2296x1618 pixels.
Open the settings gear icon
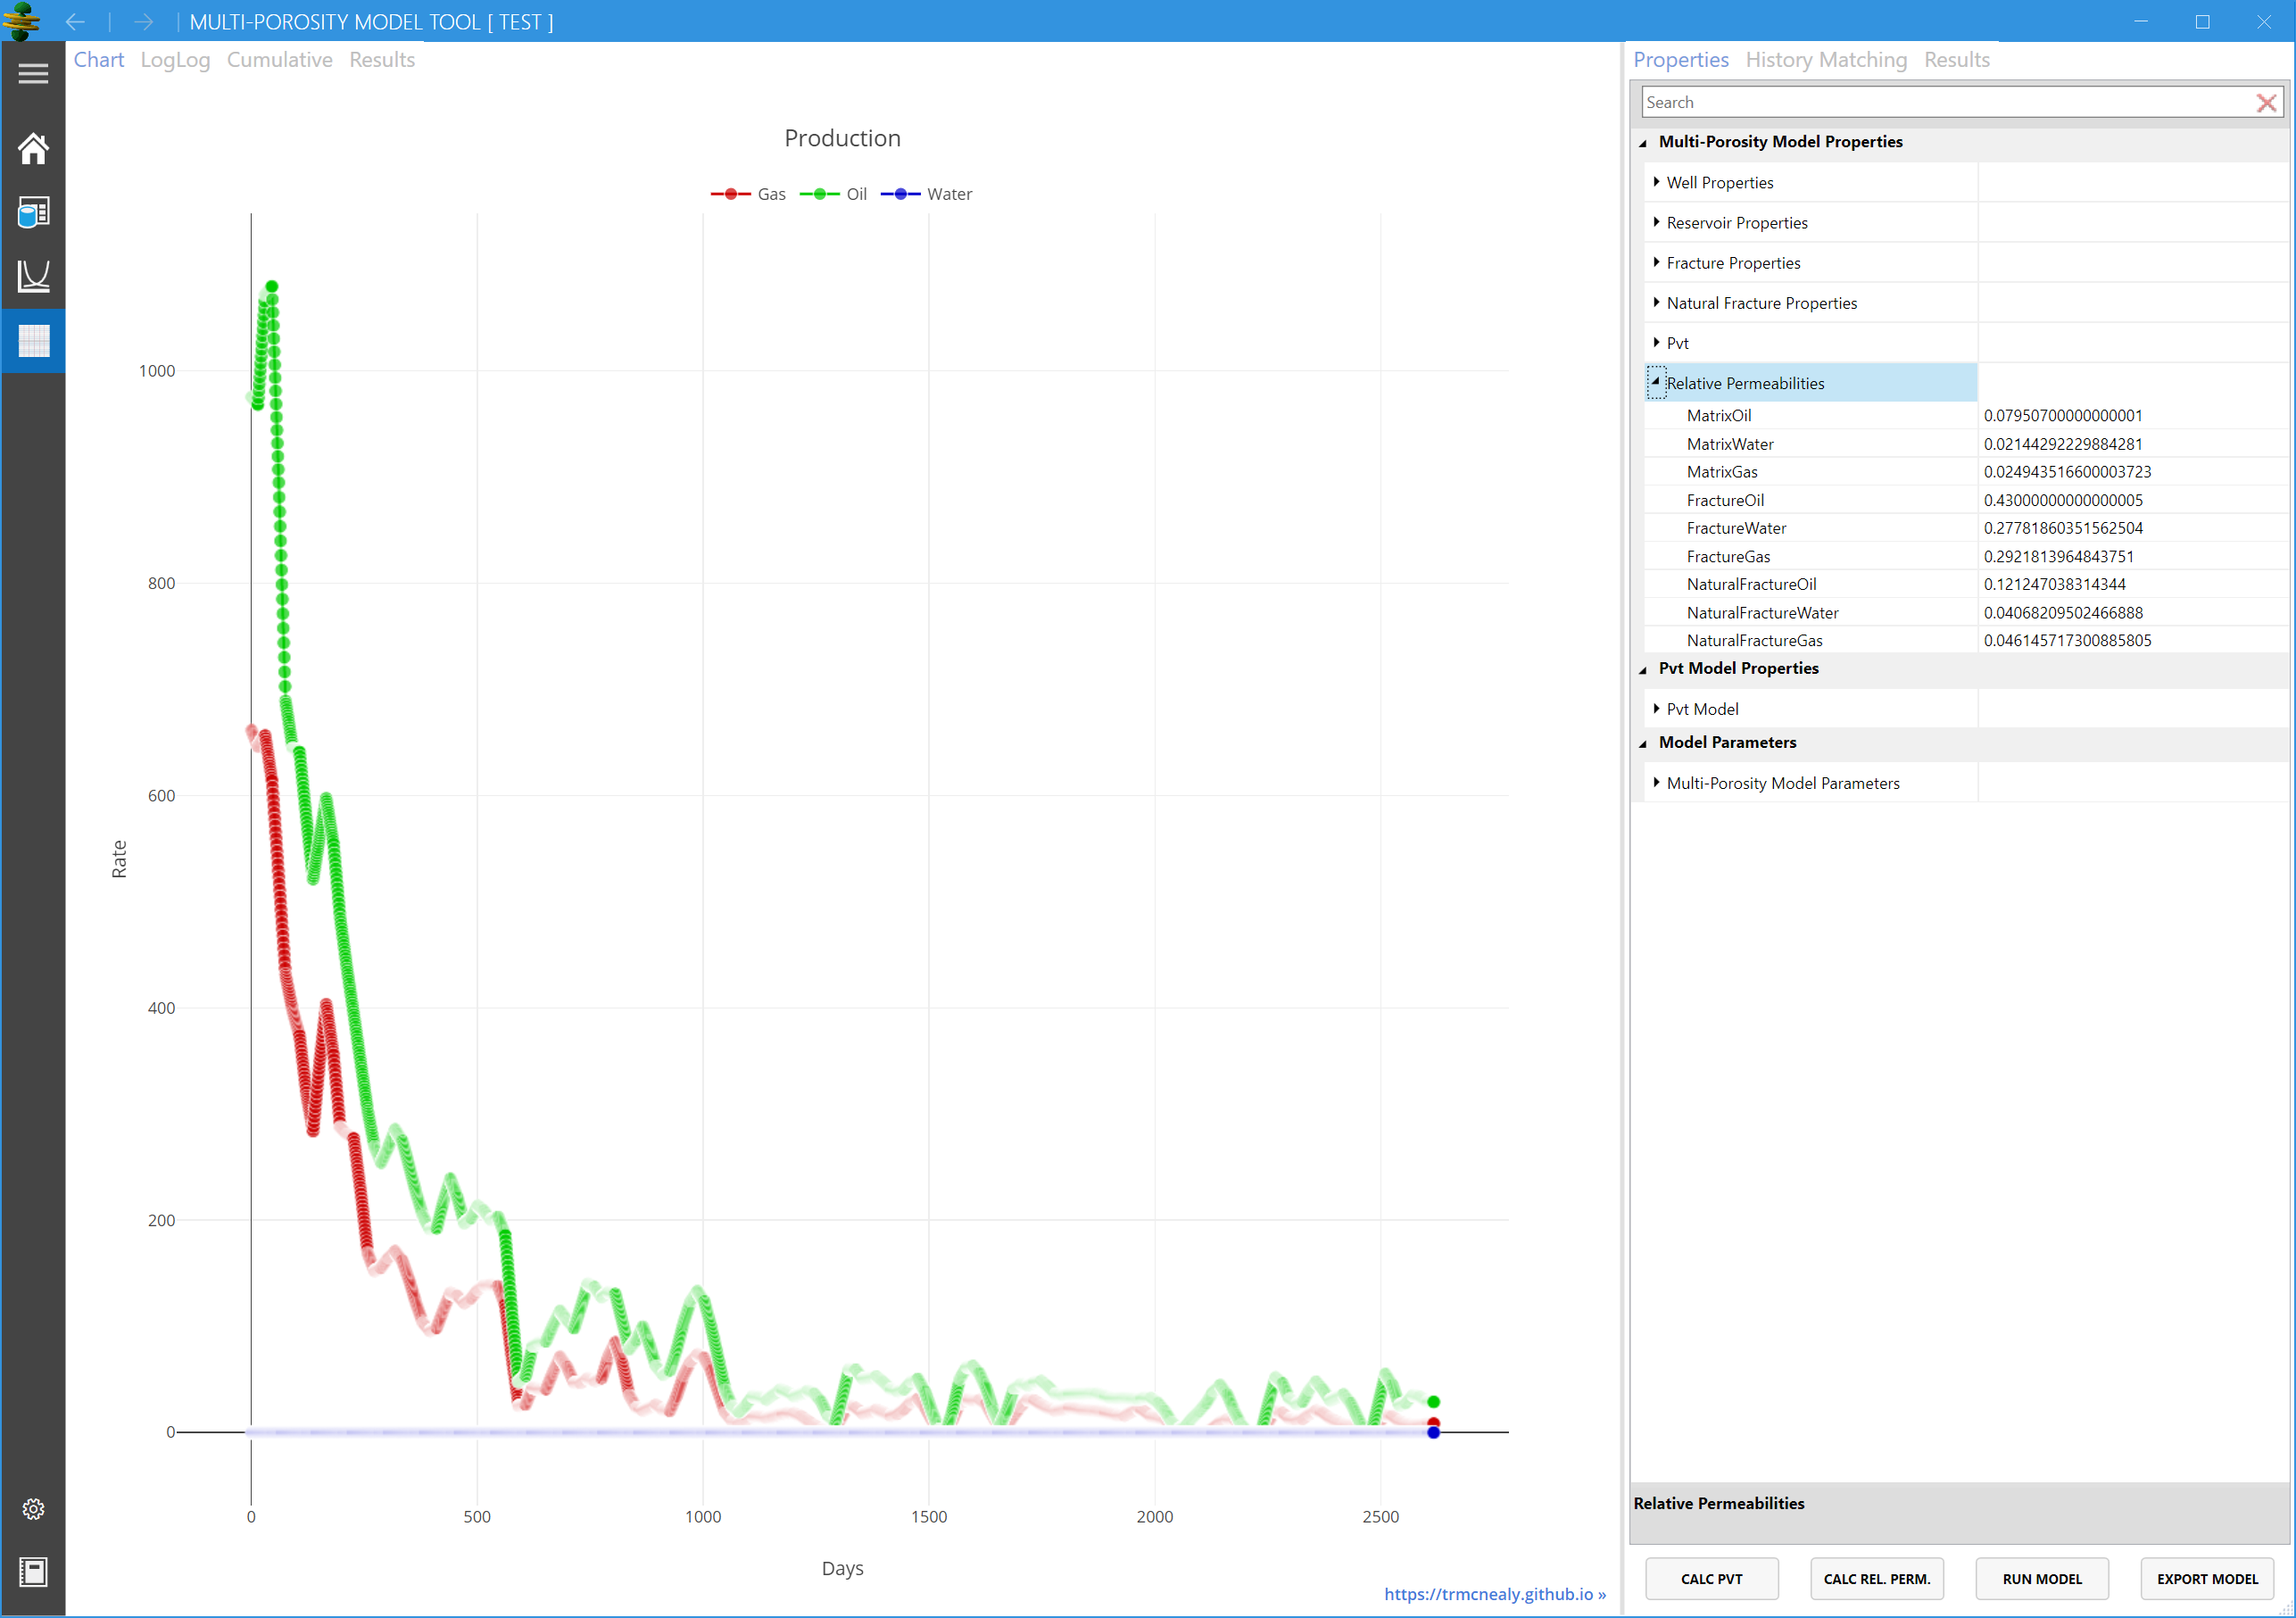[x=33, y=1509]
